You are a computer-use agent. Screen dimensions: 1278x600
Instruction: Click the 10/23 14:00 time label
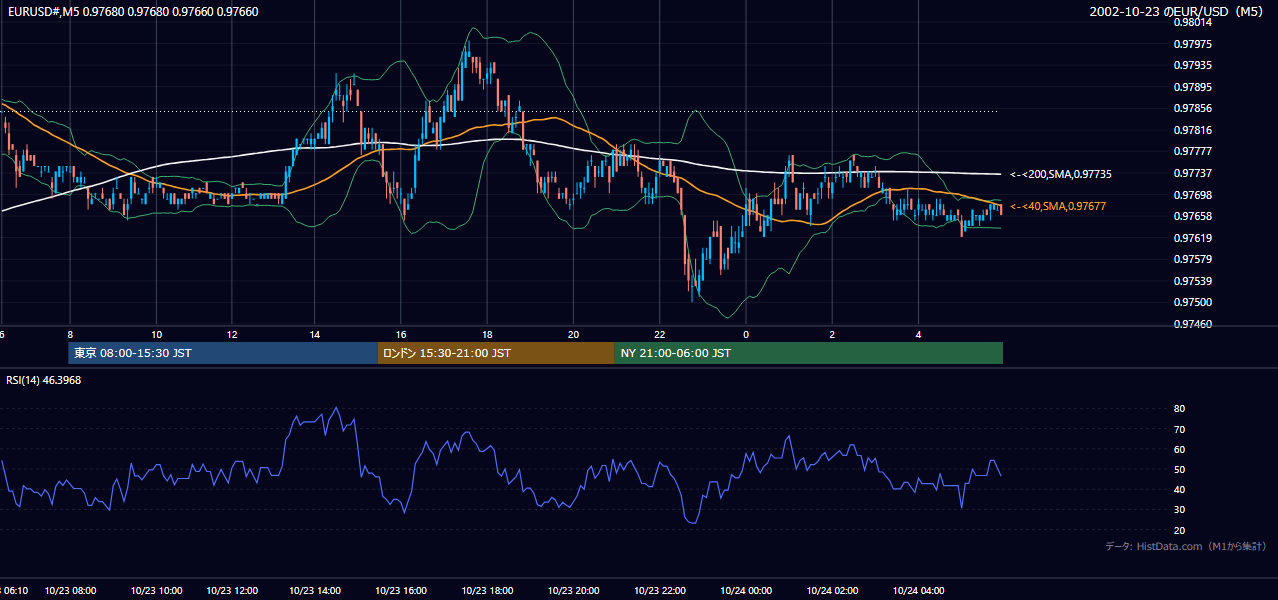[315, 591]
